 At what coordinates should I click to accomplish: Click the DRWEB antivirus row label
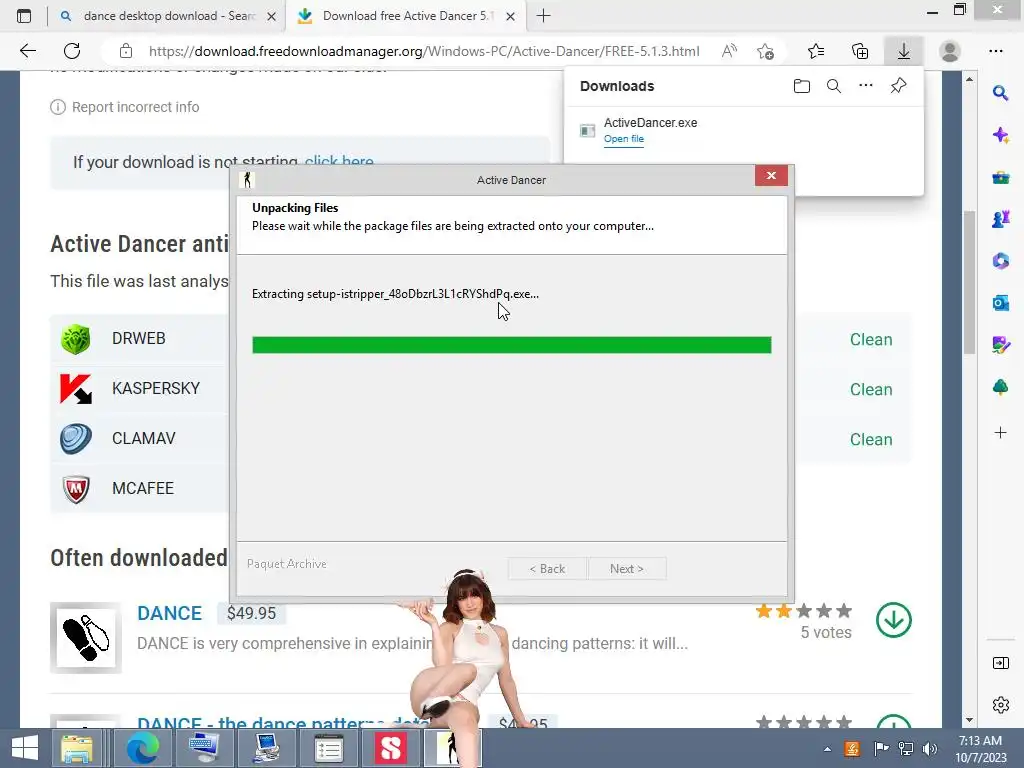click(138, 338)
